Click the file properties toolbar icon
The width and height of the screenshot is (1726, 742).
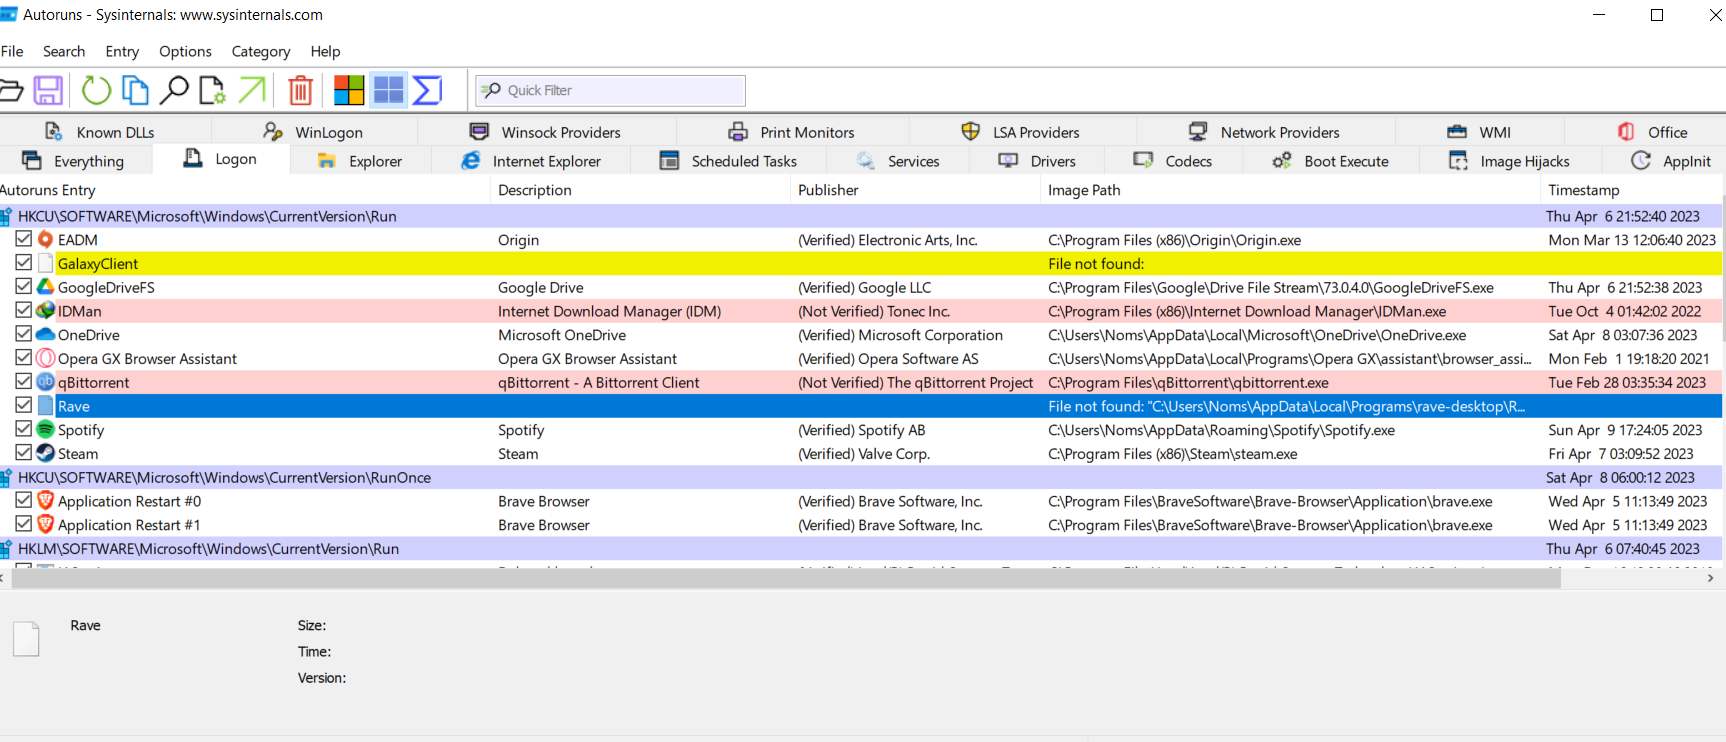tap(212, 90)
